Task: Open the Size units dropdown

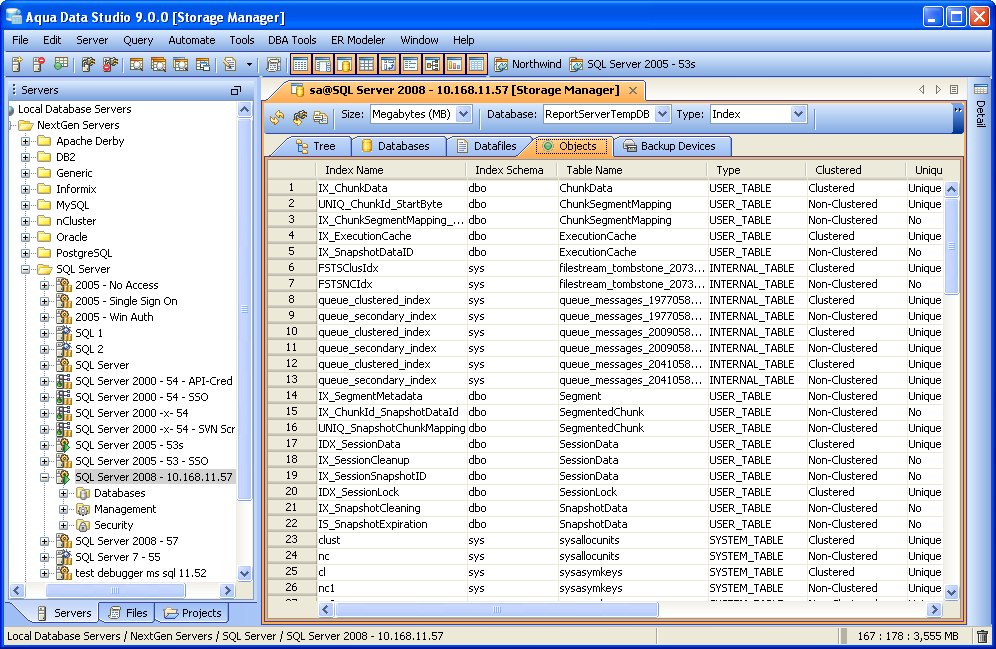Action: click(464, 114)
